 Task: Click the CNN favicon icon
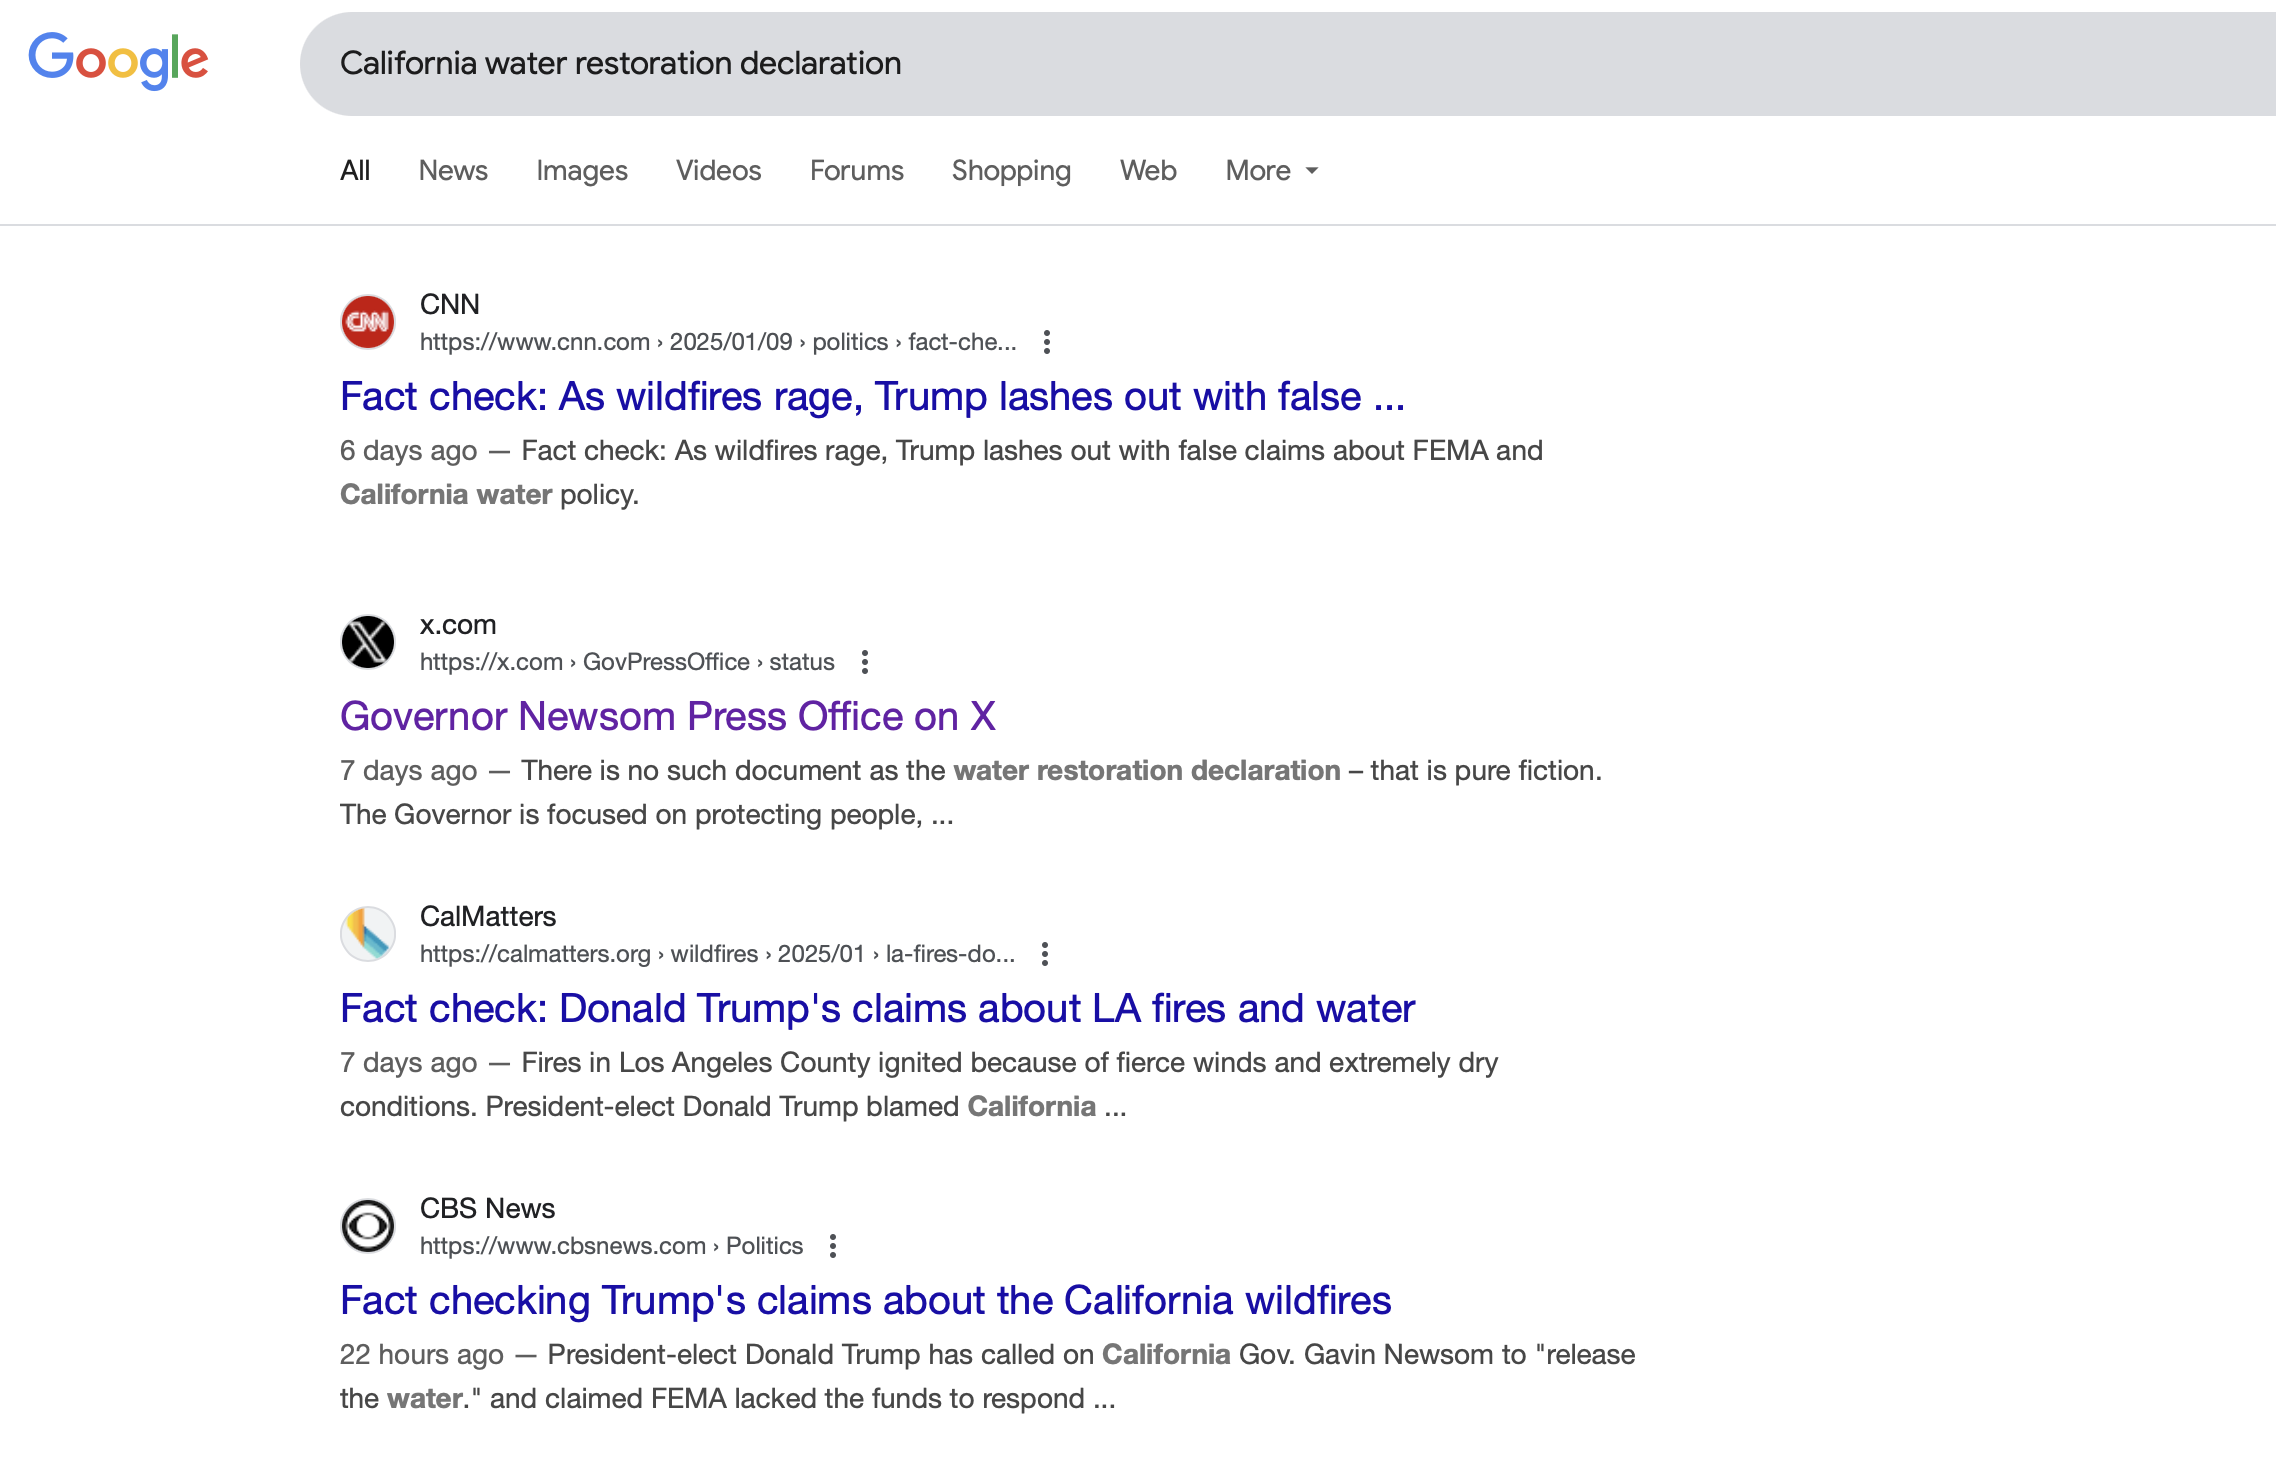pyautogui.click(x=368, y=322)
